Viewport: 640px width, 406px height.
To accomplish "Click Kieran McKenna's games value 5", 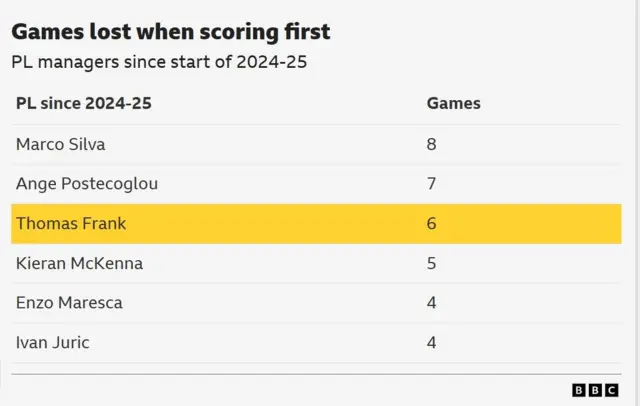I will [x=432, y=264].
